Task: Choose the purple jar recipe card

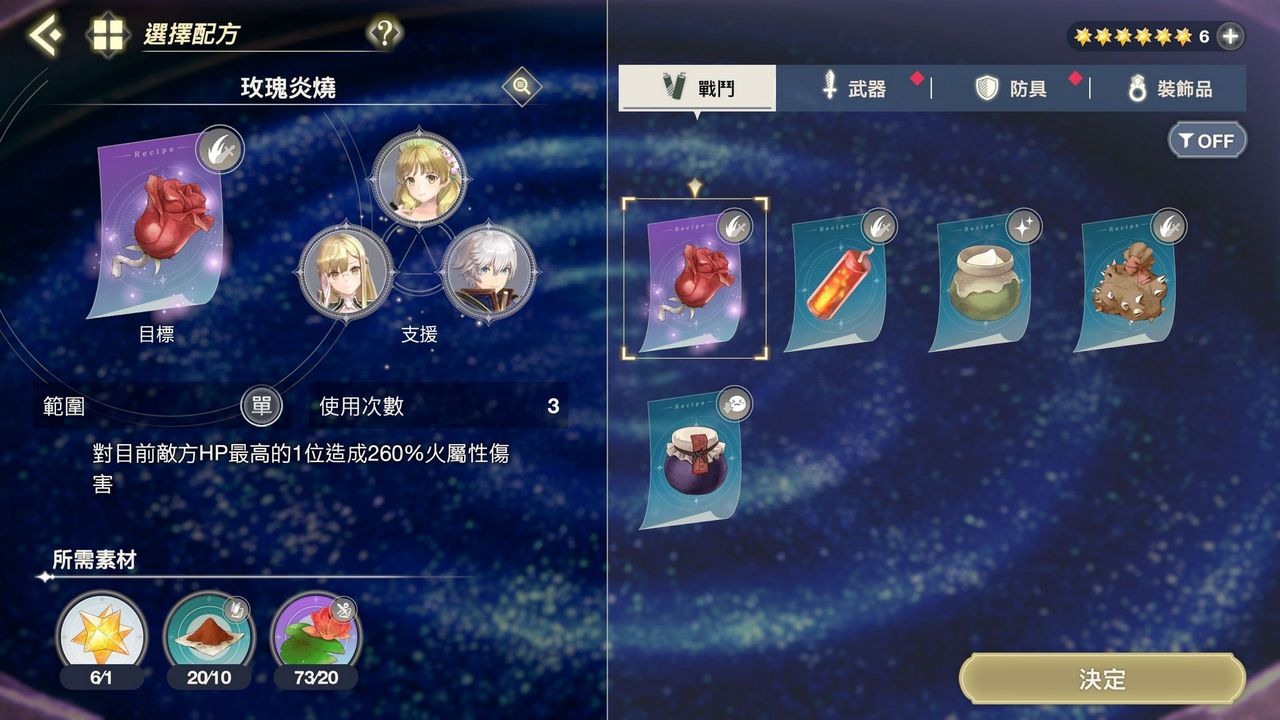Action: pos(695,459)
